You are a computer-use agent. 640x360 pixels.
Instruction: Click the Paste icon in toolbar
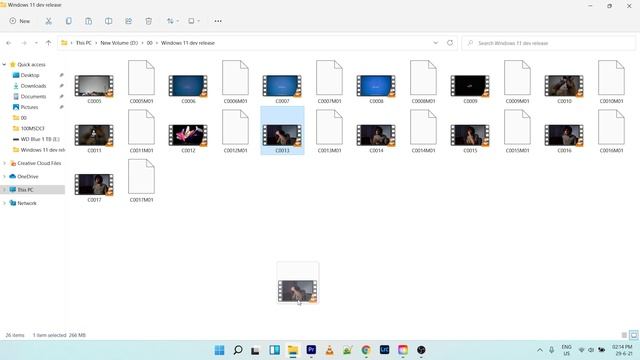[89, 21]
